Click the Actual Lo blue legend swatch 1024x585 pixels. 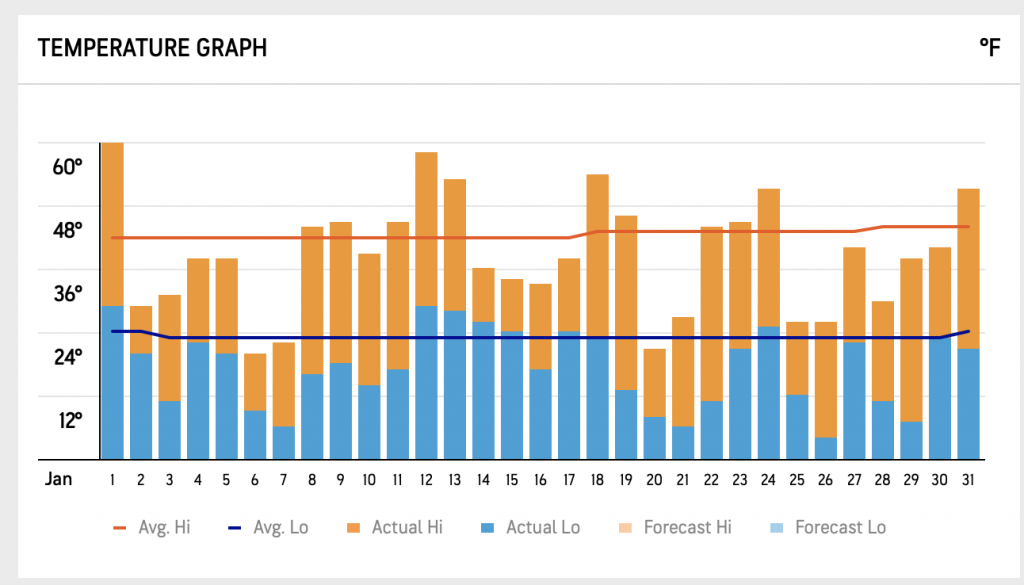pyautogui.click(x=487, y=528)
